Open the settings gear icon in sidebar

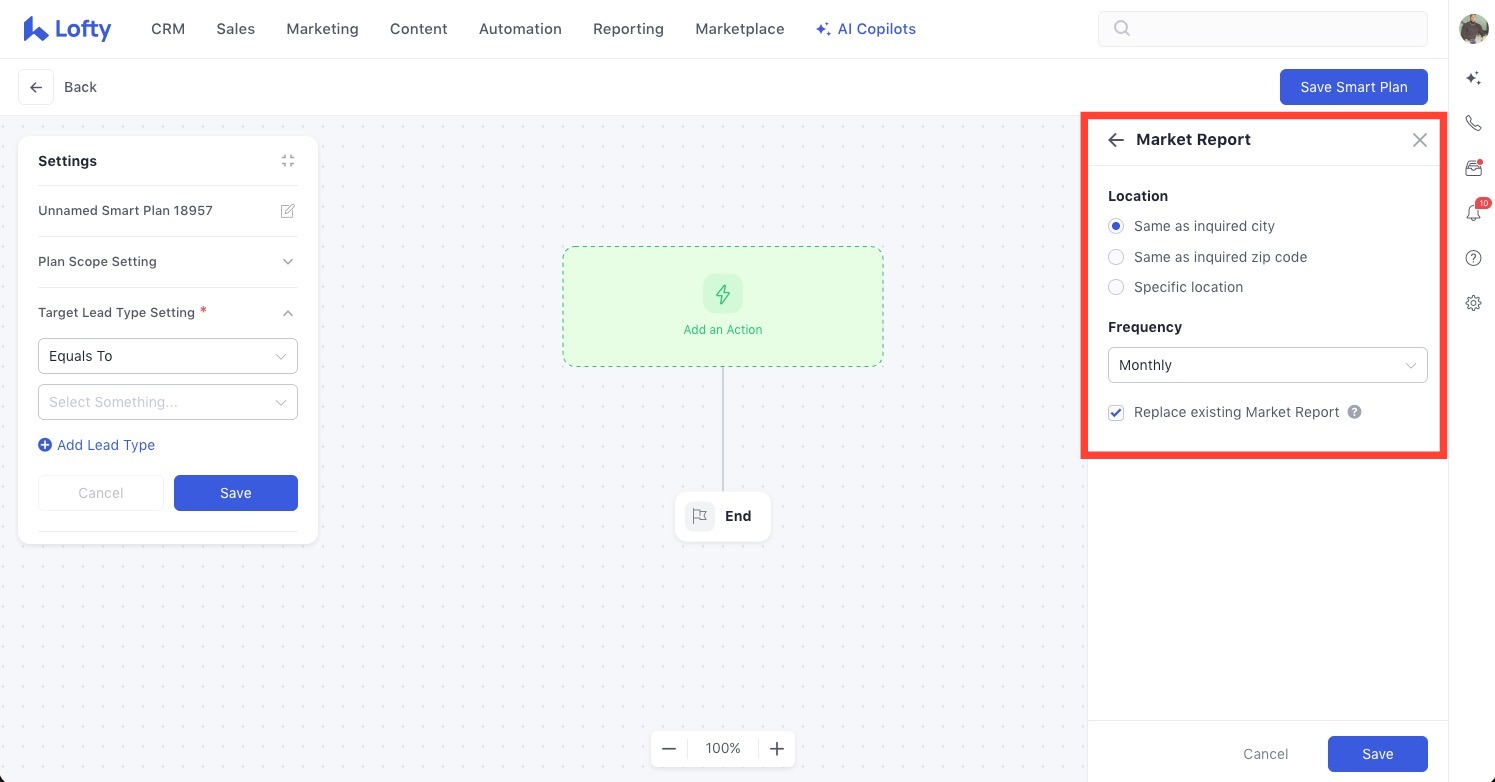(x=1473, y=303)
